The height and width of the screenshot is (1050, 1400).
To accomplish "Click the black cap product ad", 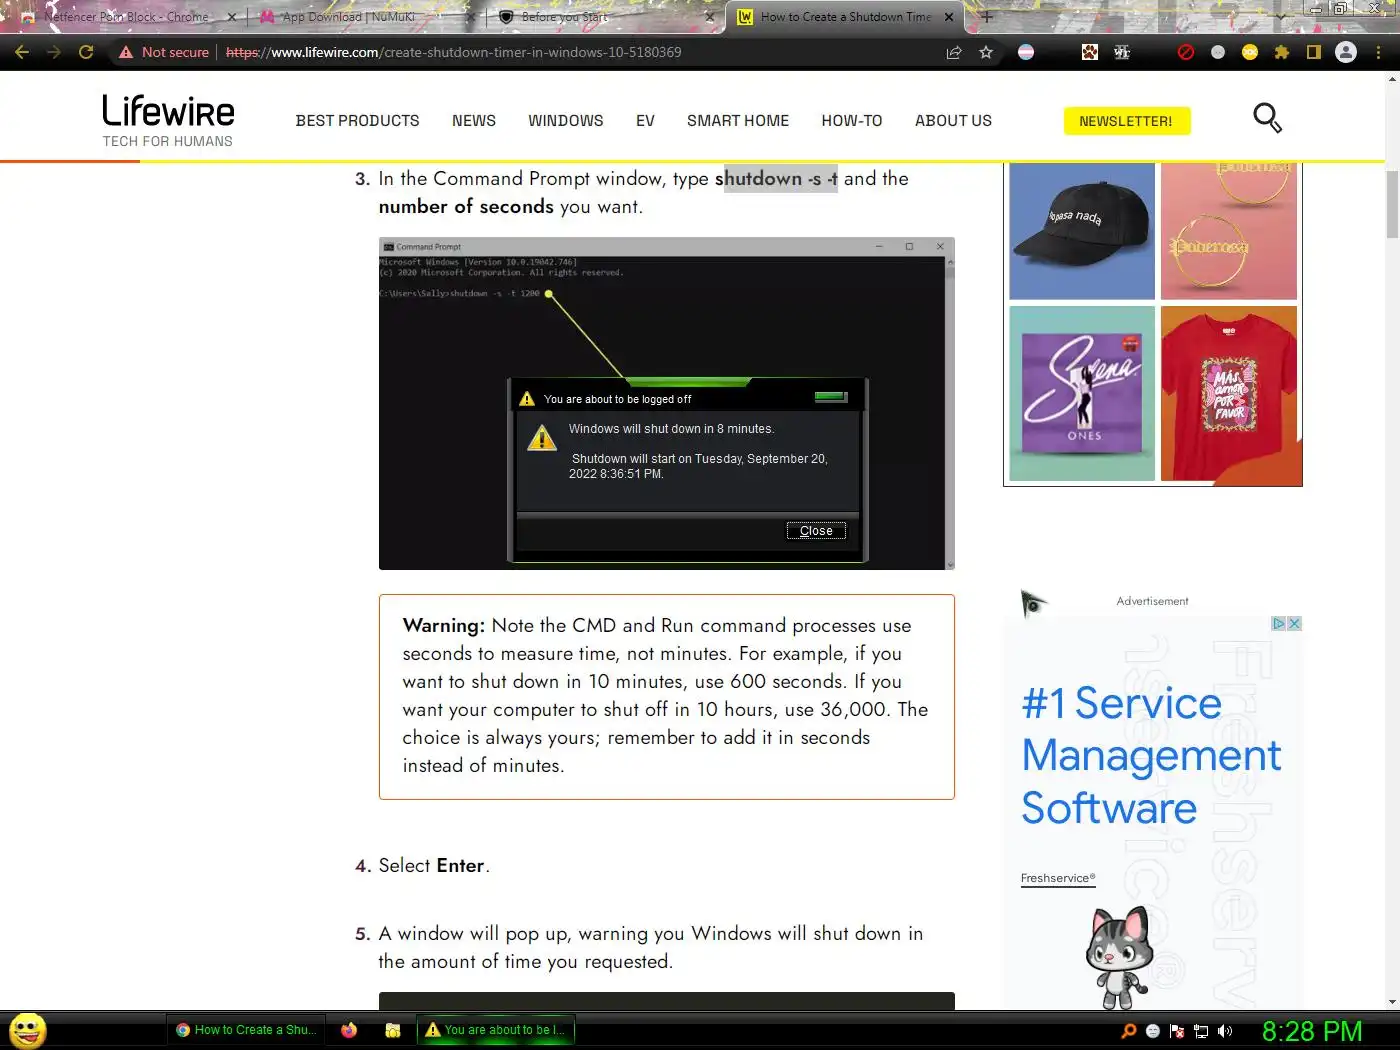I will click(x=1082, y=232).
